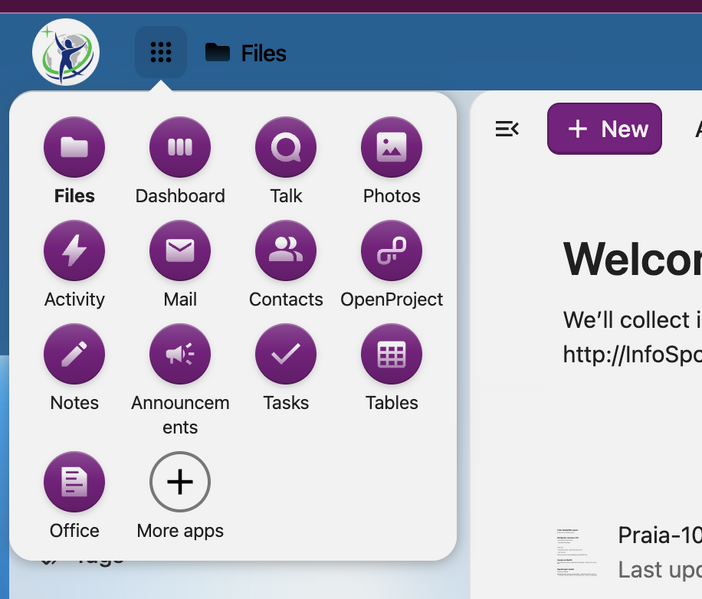Click the New button
This screenshot has height=599, width=702.
point(604,129)
